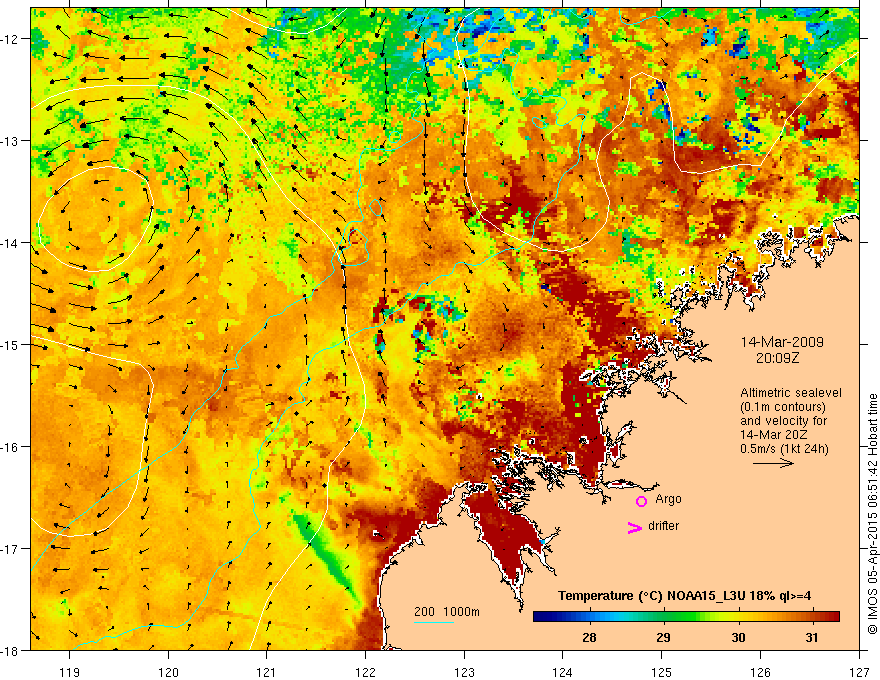Viewport: 880px width, 680px height.
Task: Click the latitude axis label -17
Action: click(10, 549)
